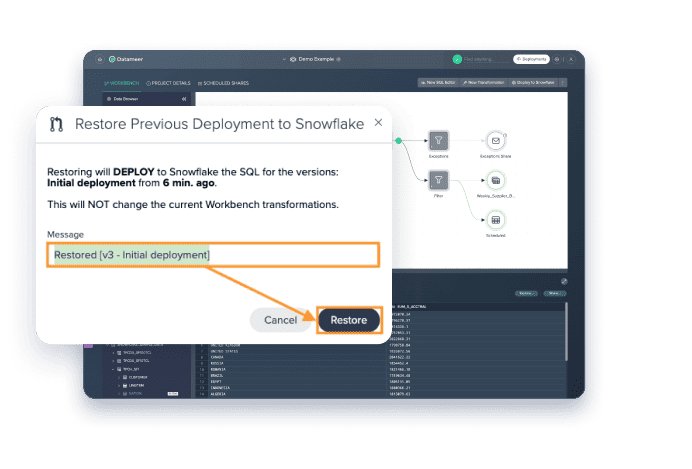Click New Transformation in the toolbar

484,83
